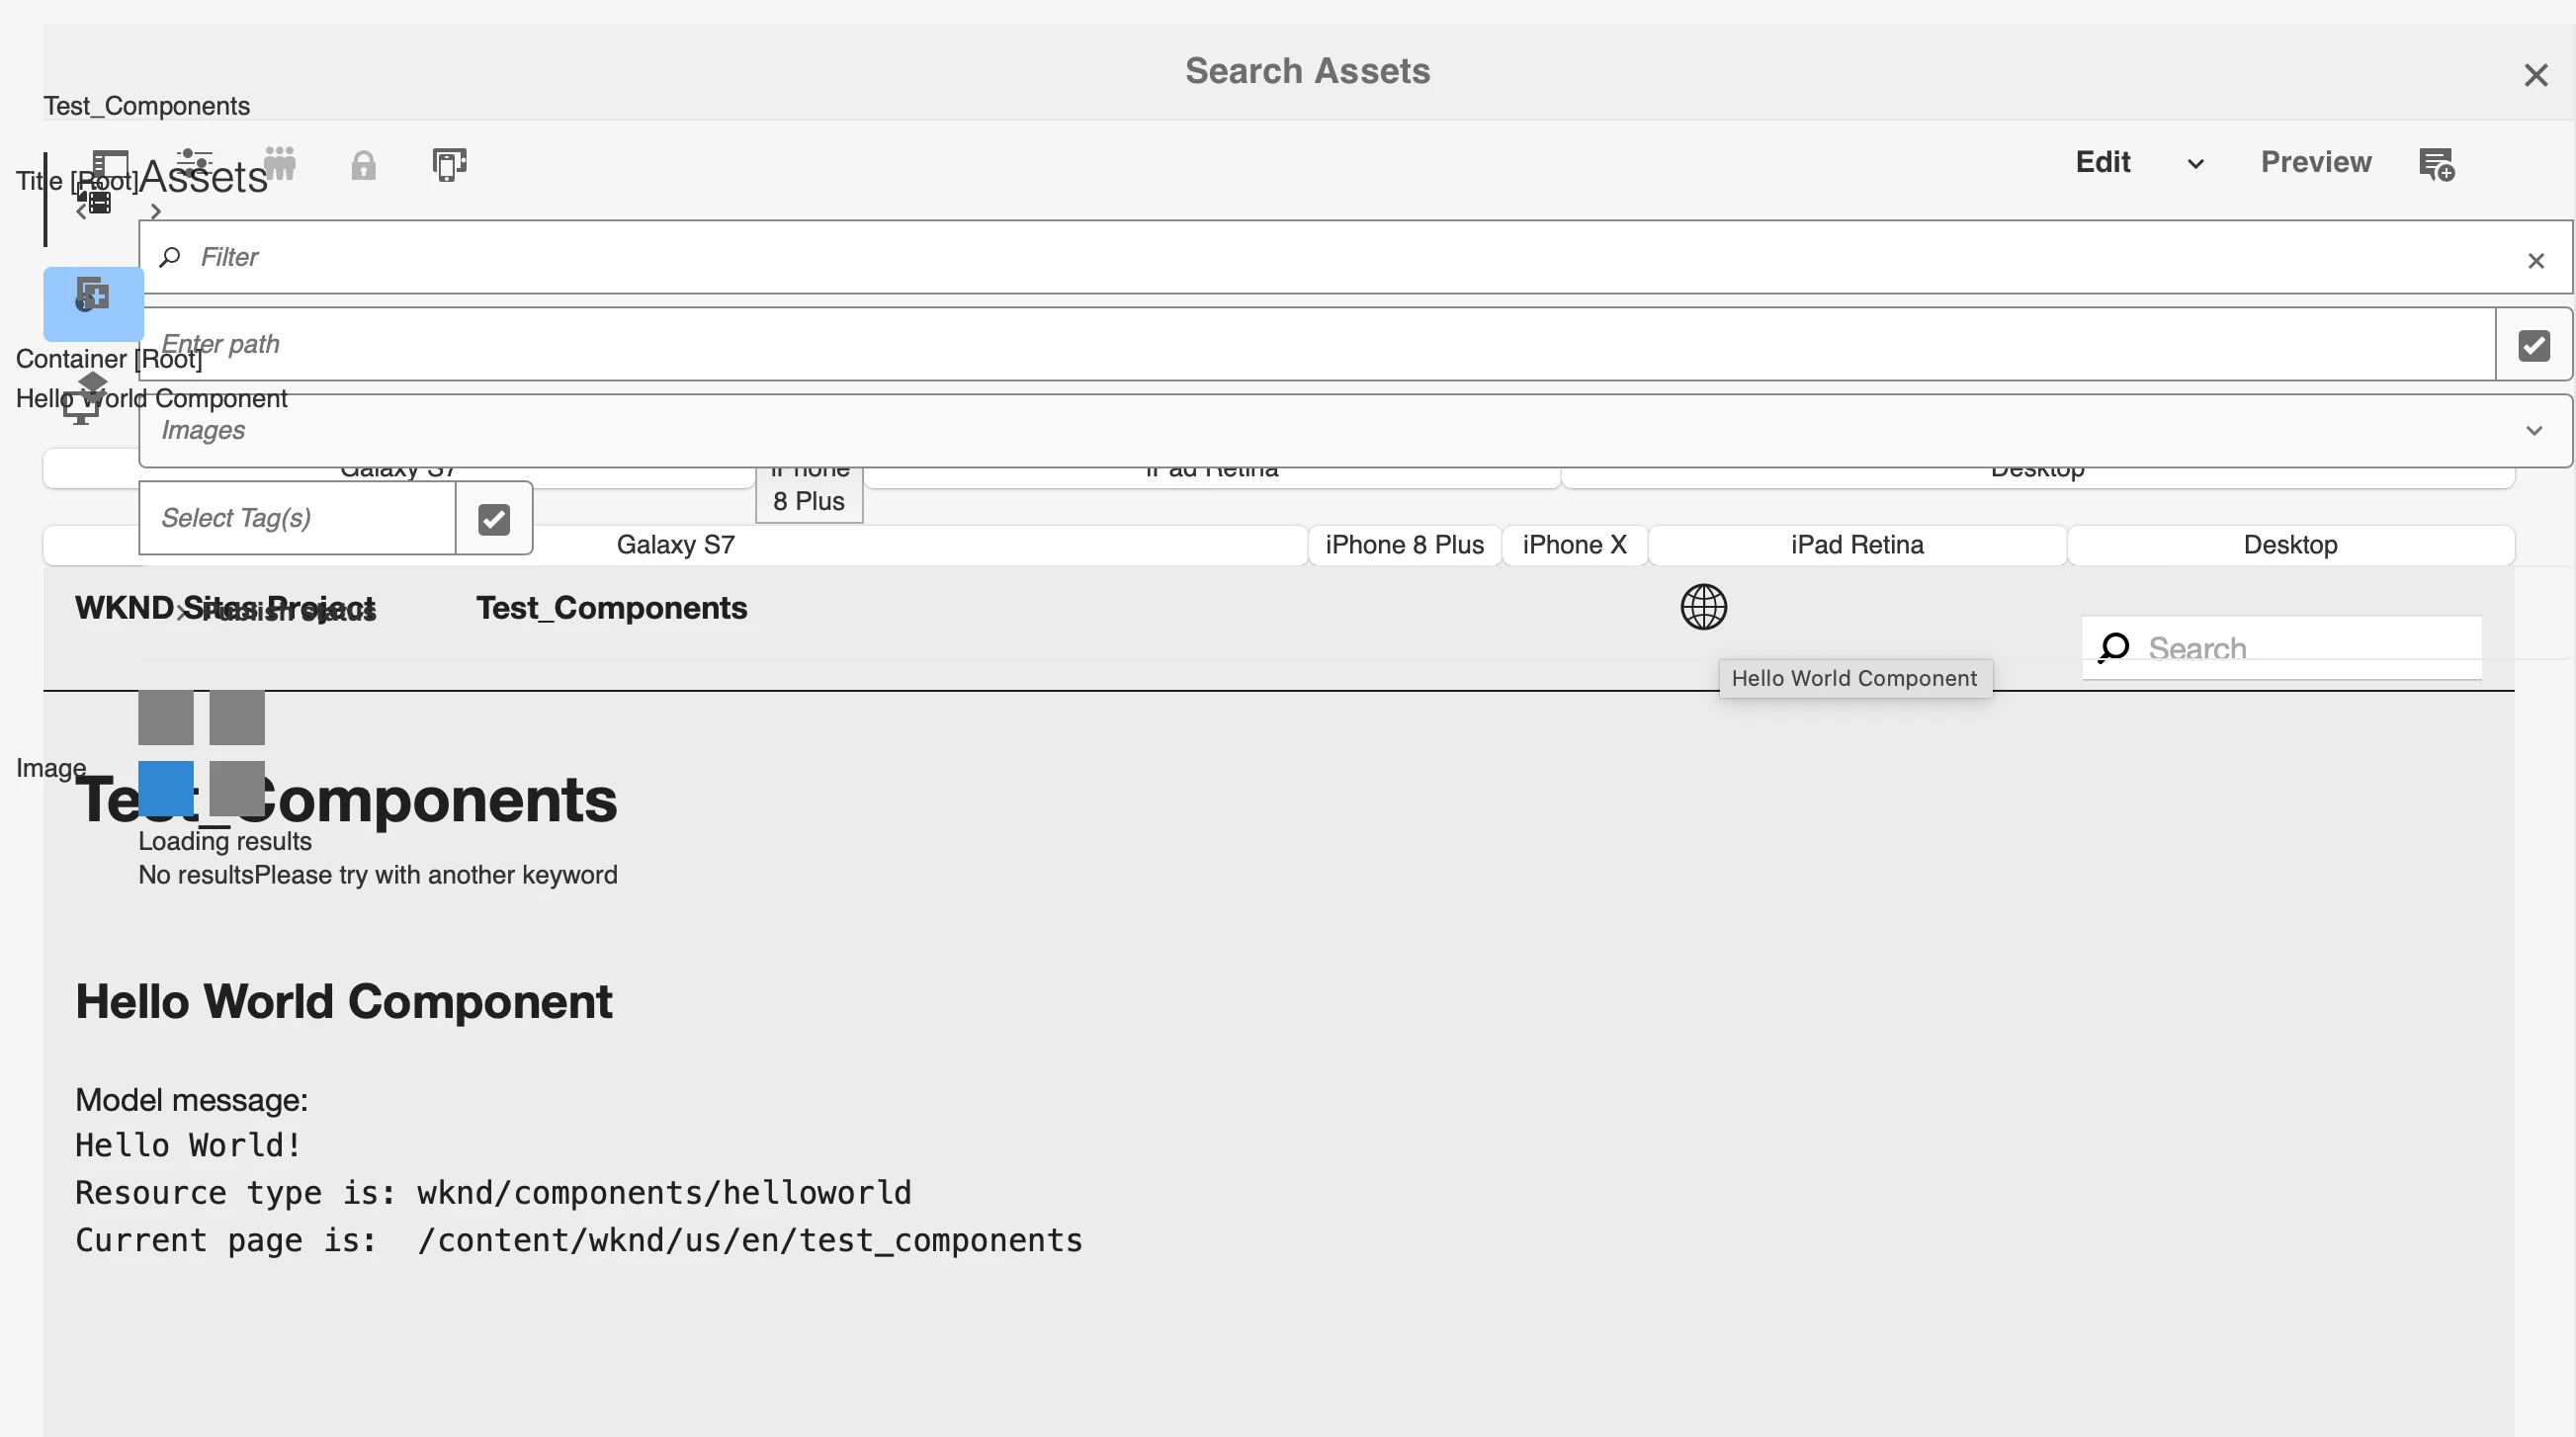
Task: Toggle the checkbox beside Select Tag(s)
Action: (494, 519)
